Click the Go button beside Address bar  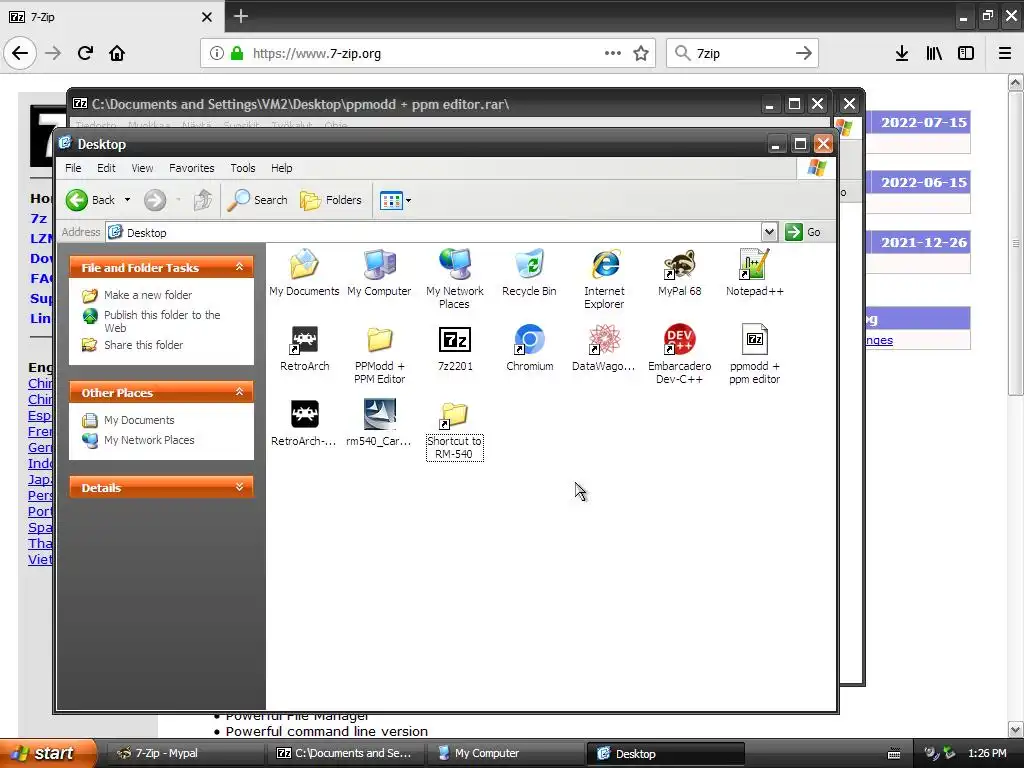tap(803, 232)
